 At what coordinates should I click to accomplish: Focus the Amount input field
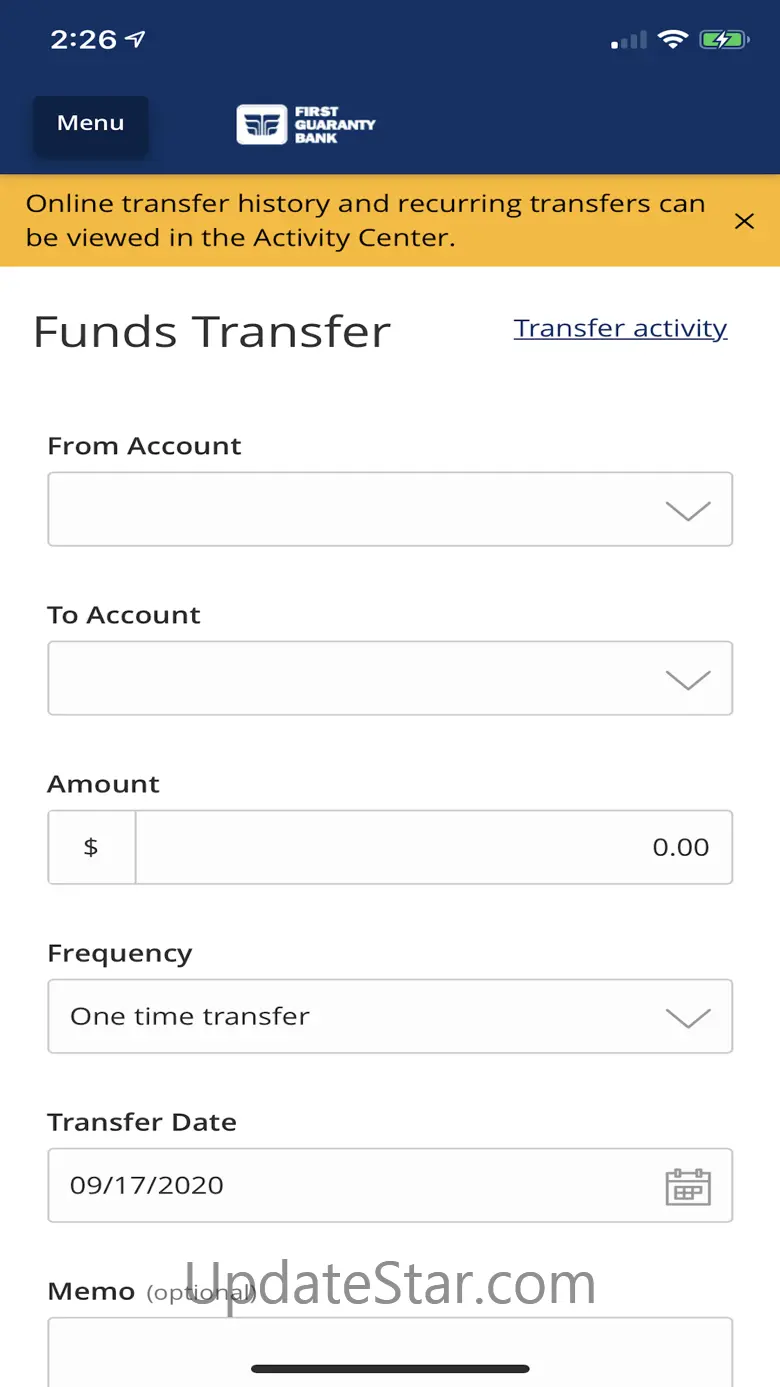[434, 847]
